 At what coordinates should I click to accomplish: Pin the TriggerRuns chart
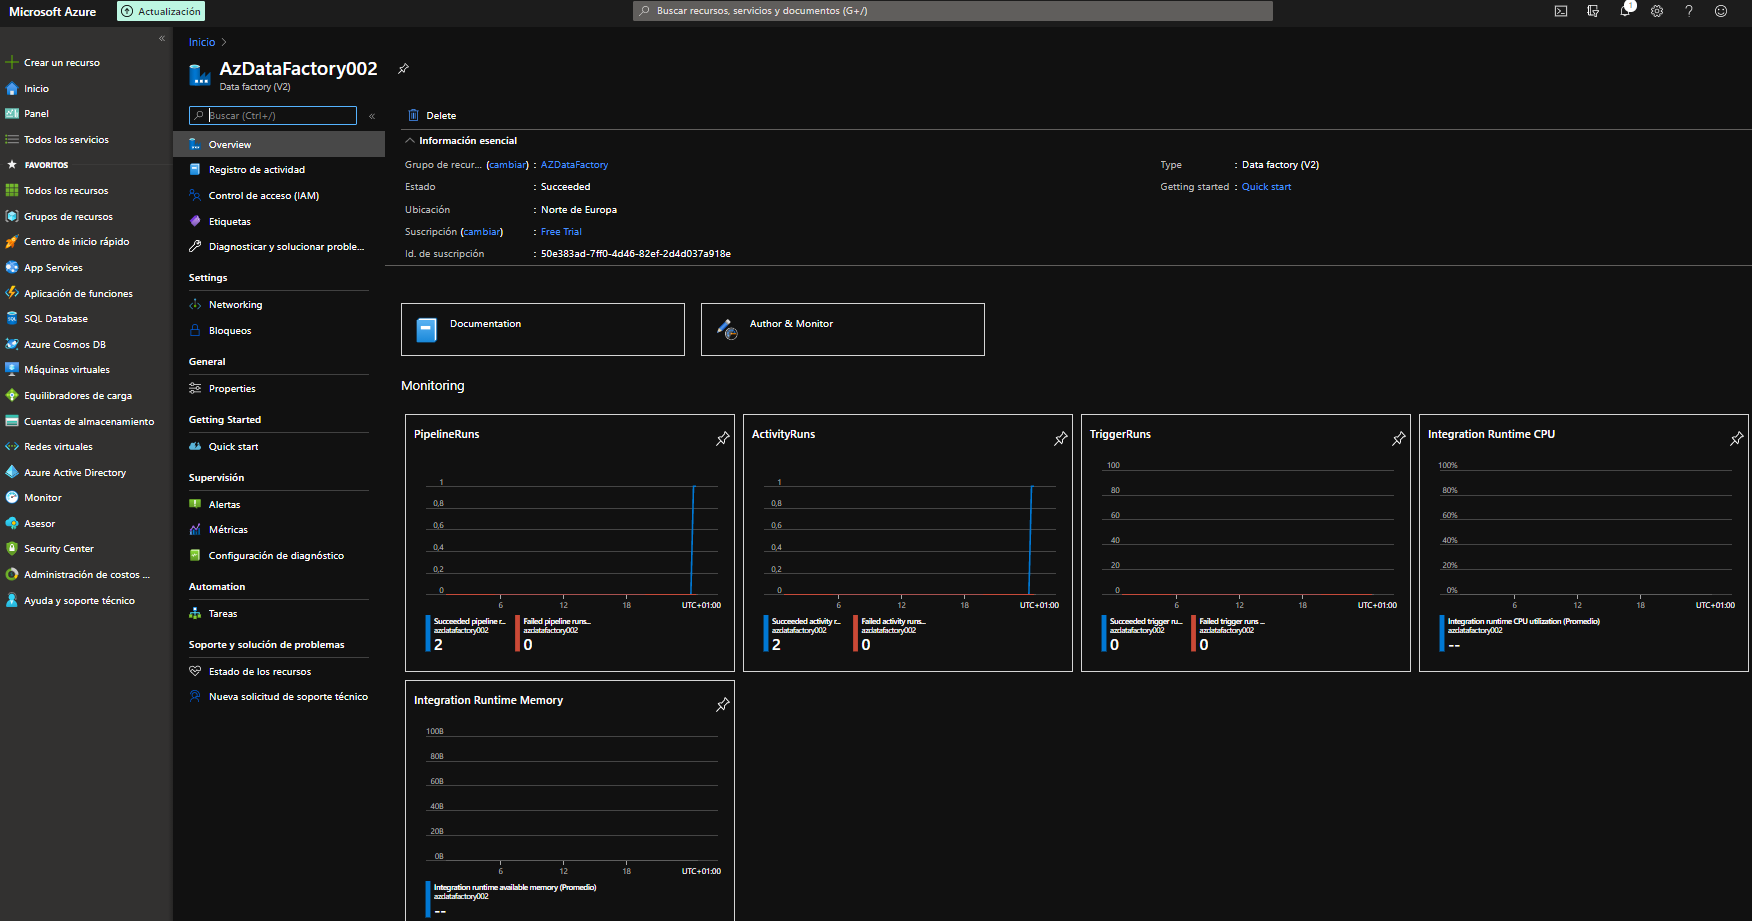[x=1398, y=439]
